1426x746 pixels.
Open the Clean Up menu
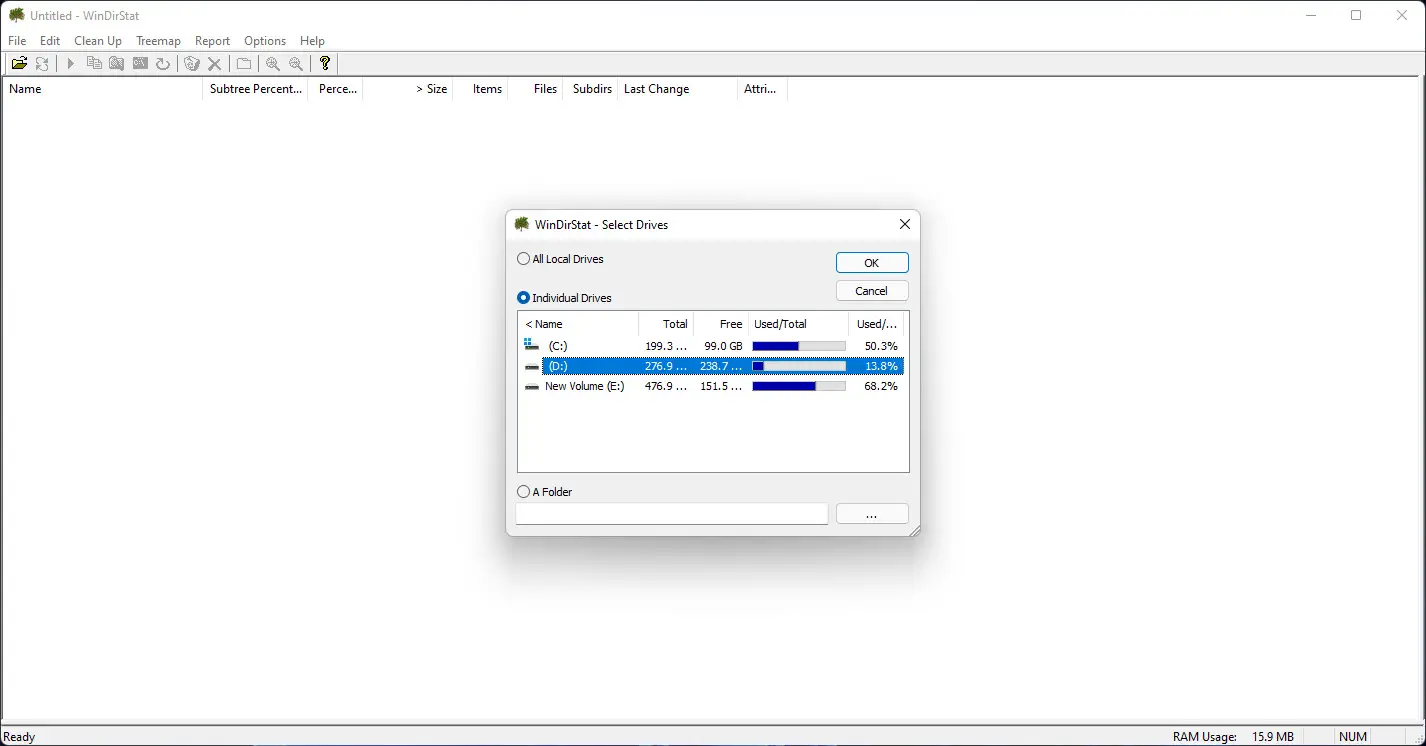click(x=98, y=41)
